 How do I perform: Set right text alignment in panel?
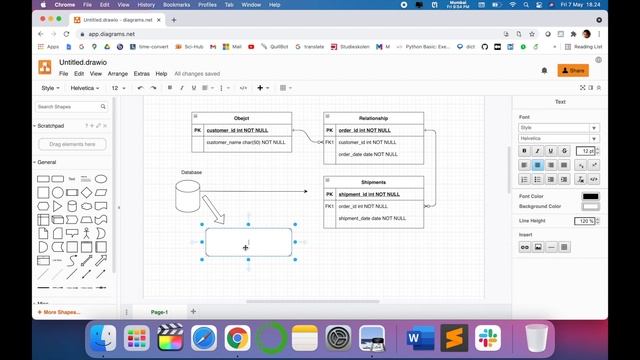[551, 165]
